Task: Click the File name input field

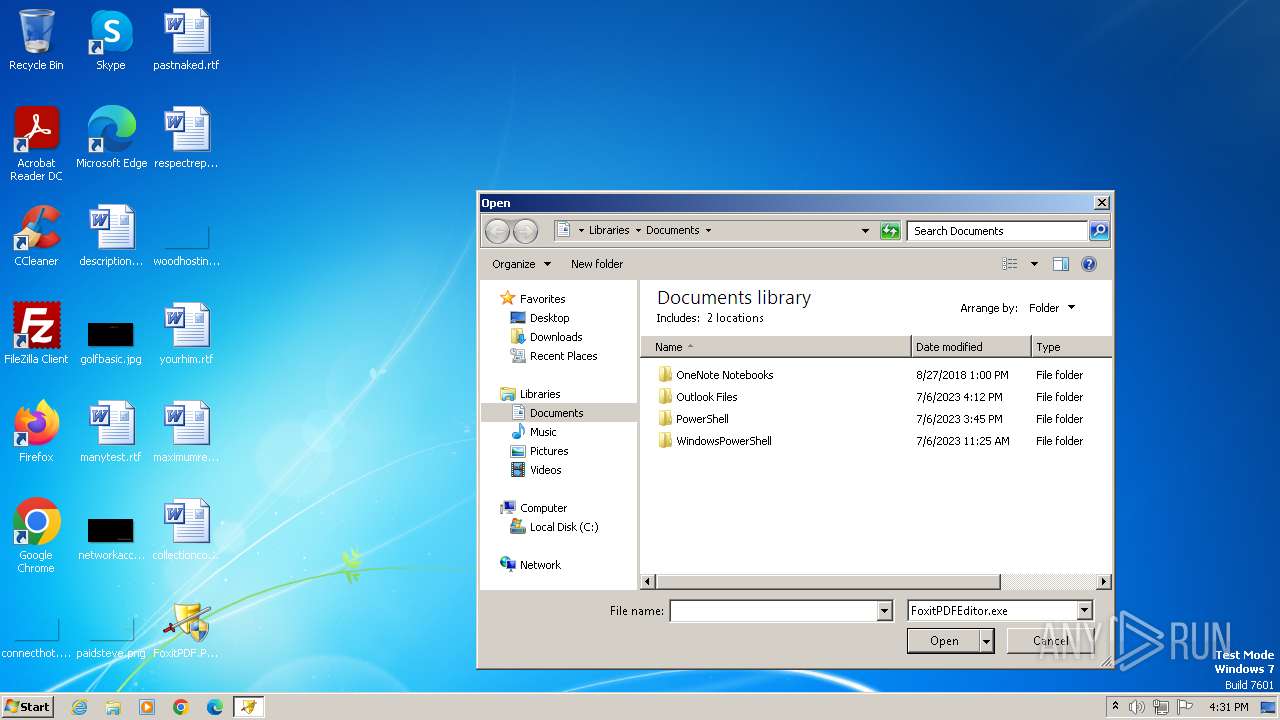Action: (x=773, y=610)
